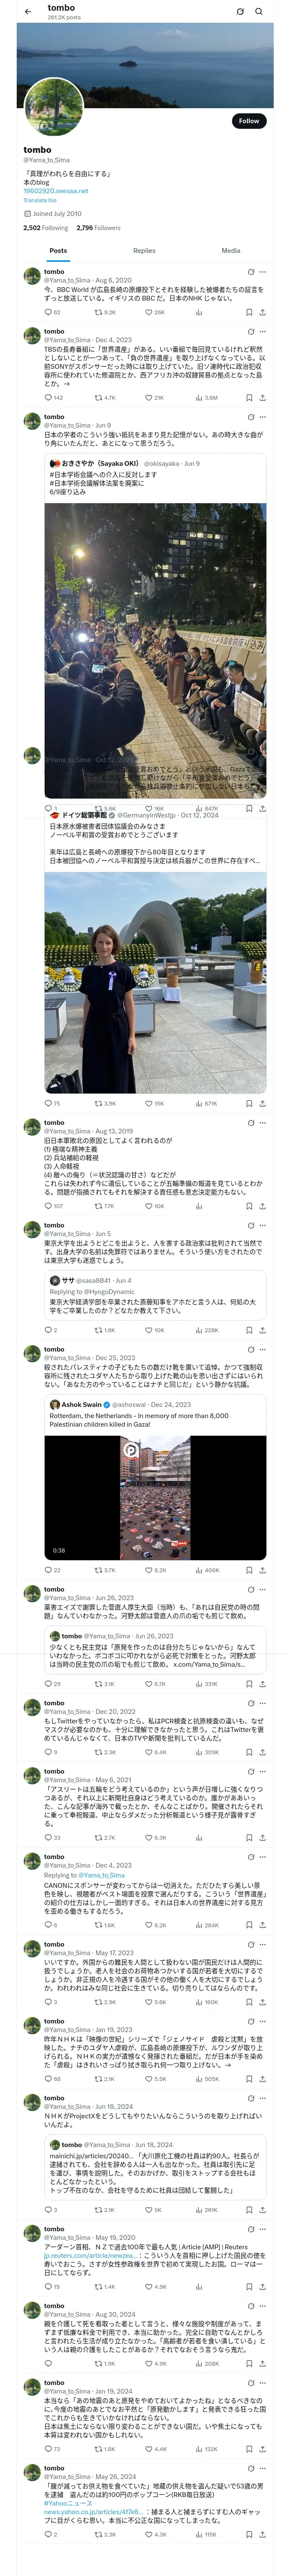
Task: Switch to the Media tab
Action: 231,251
